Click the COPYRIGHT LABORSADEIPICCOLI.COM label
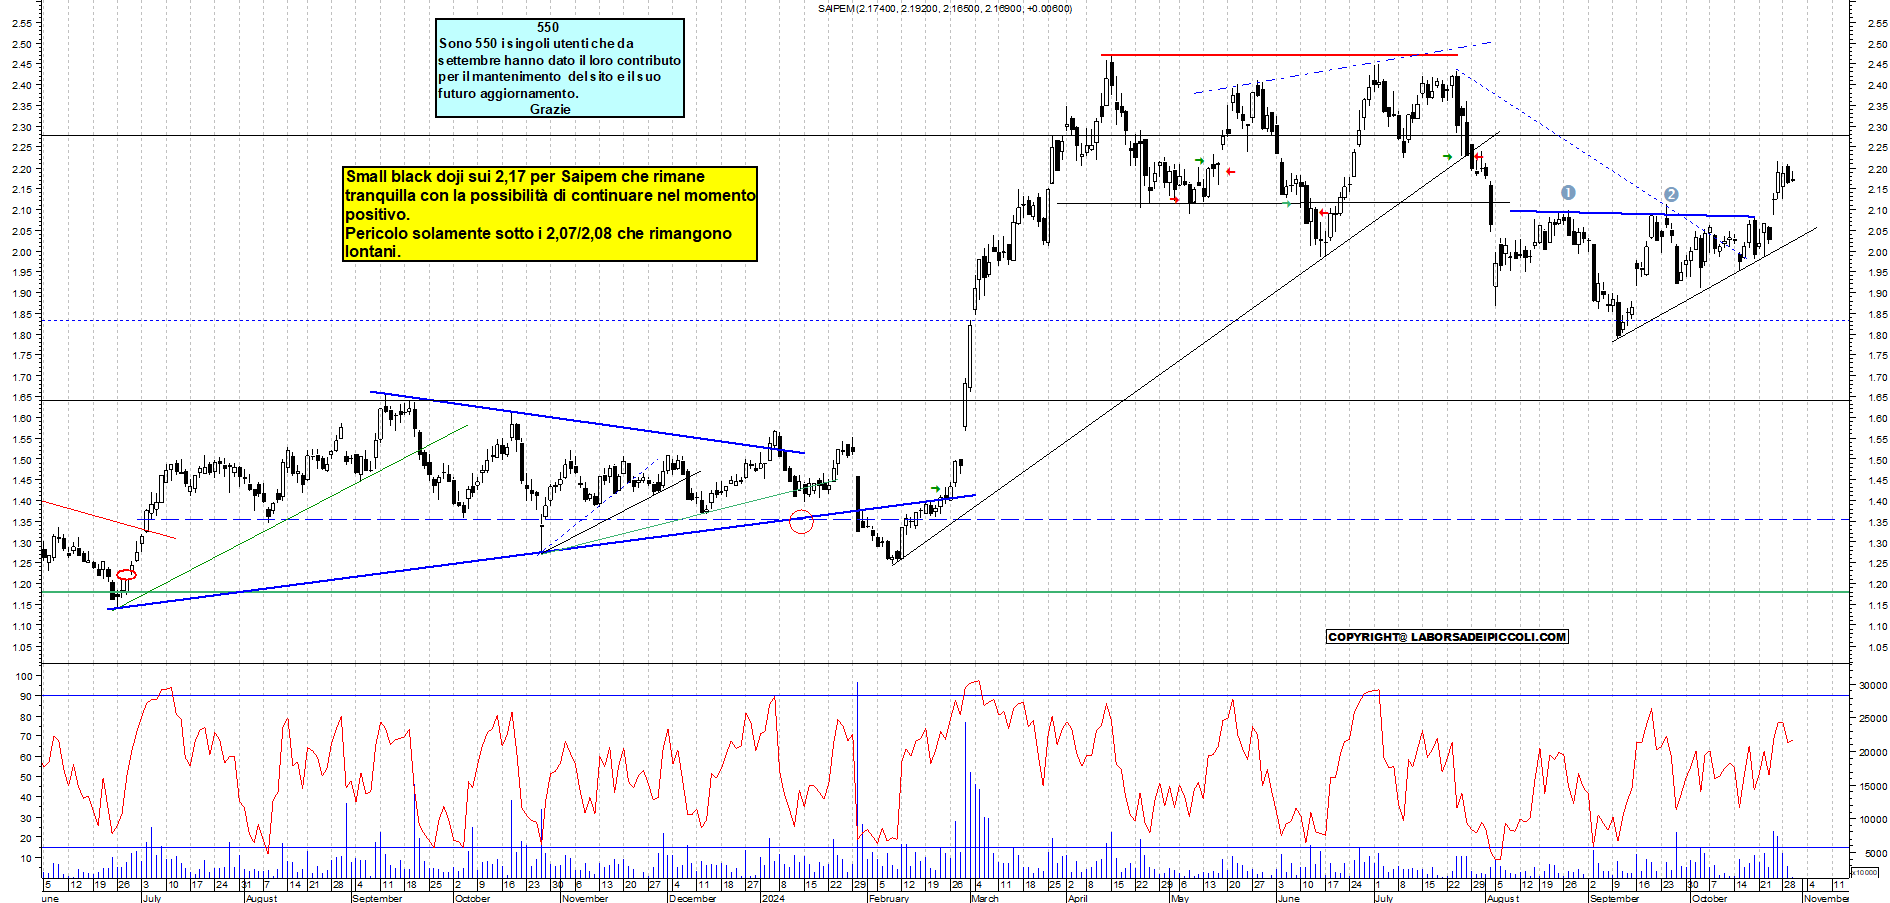Viewport: 1890px width, 903px height. pyautogui.click(x=1447, y=637)
